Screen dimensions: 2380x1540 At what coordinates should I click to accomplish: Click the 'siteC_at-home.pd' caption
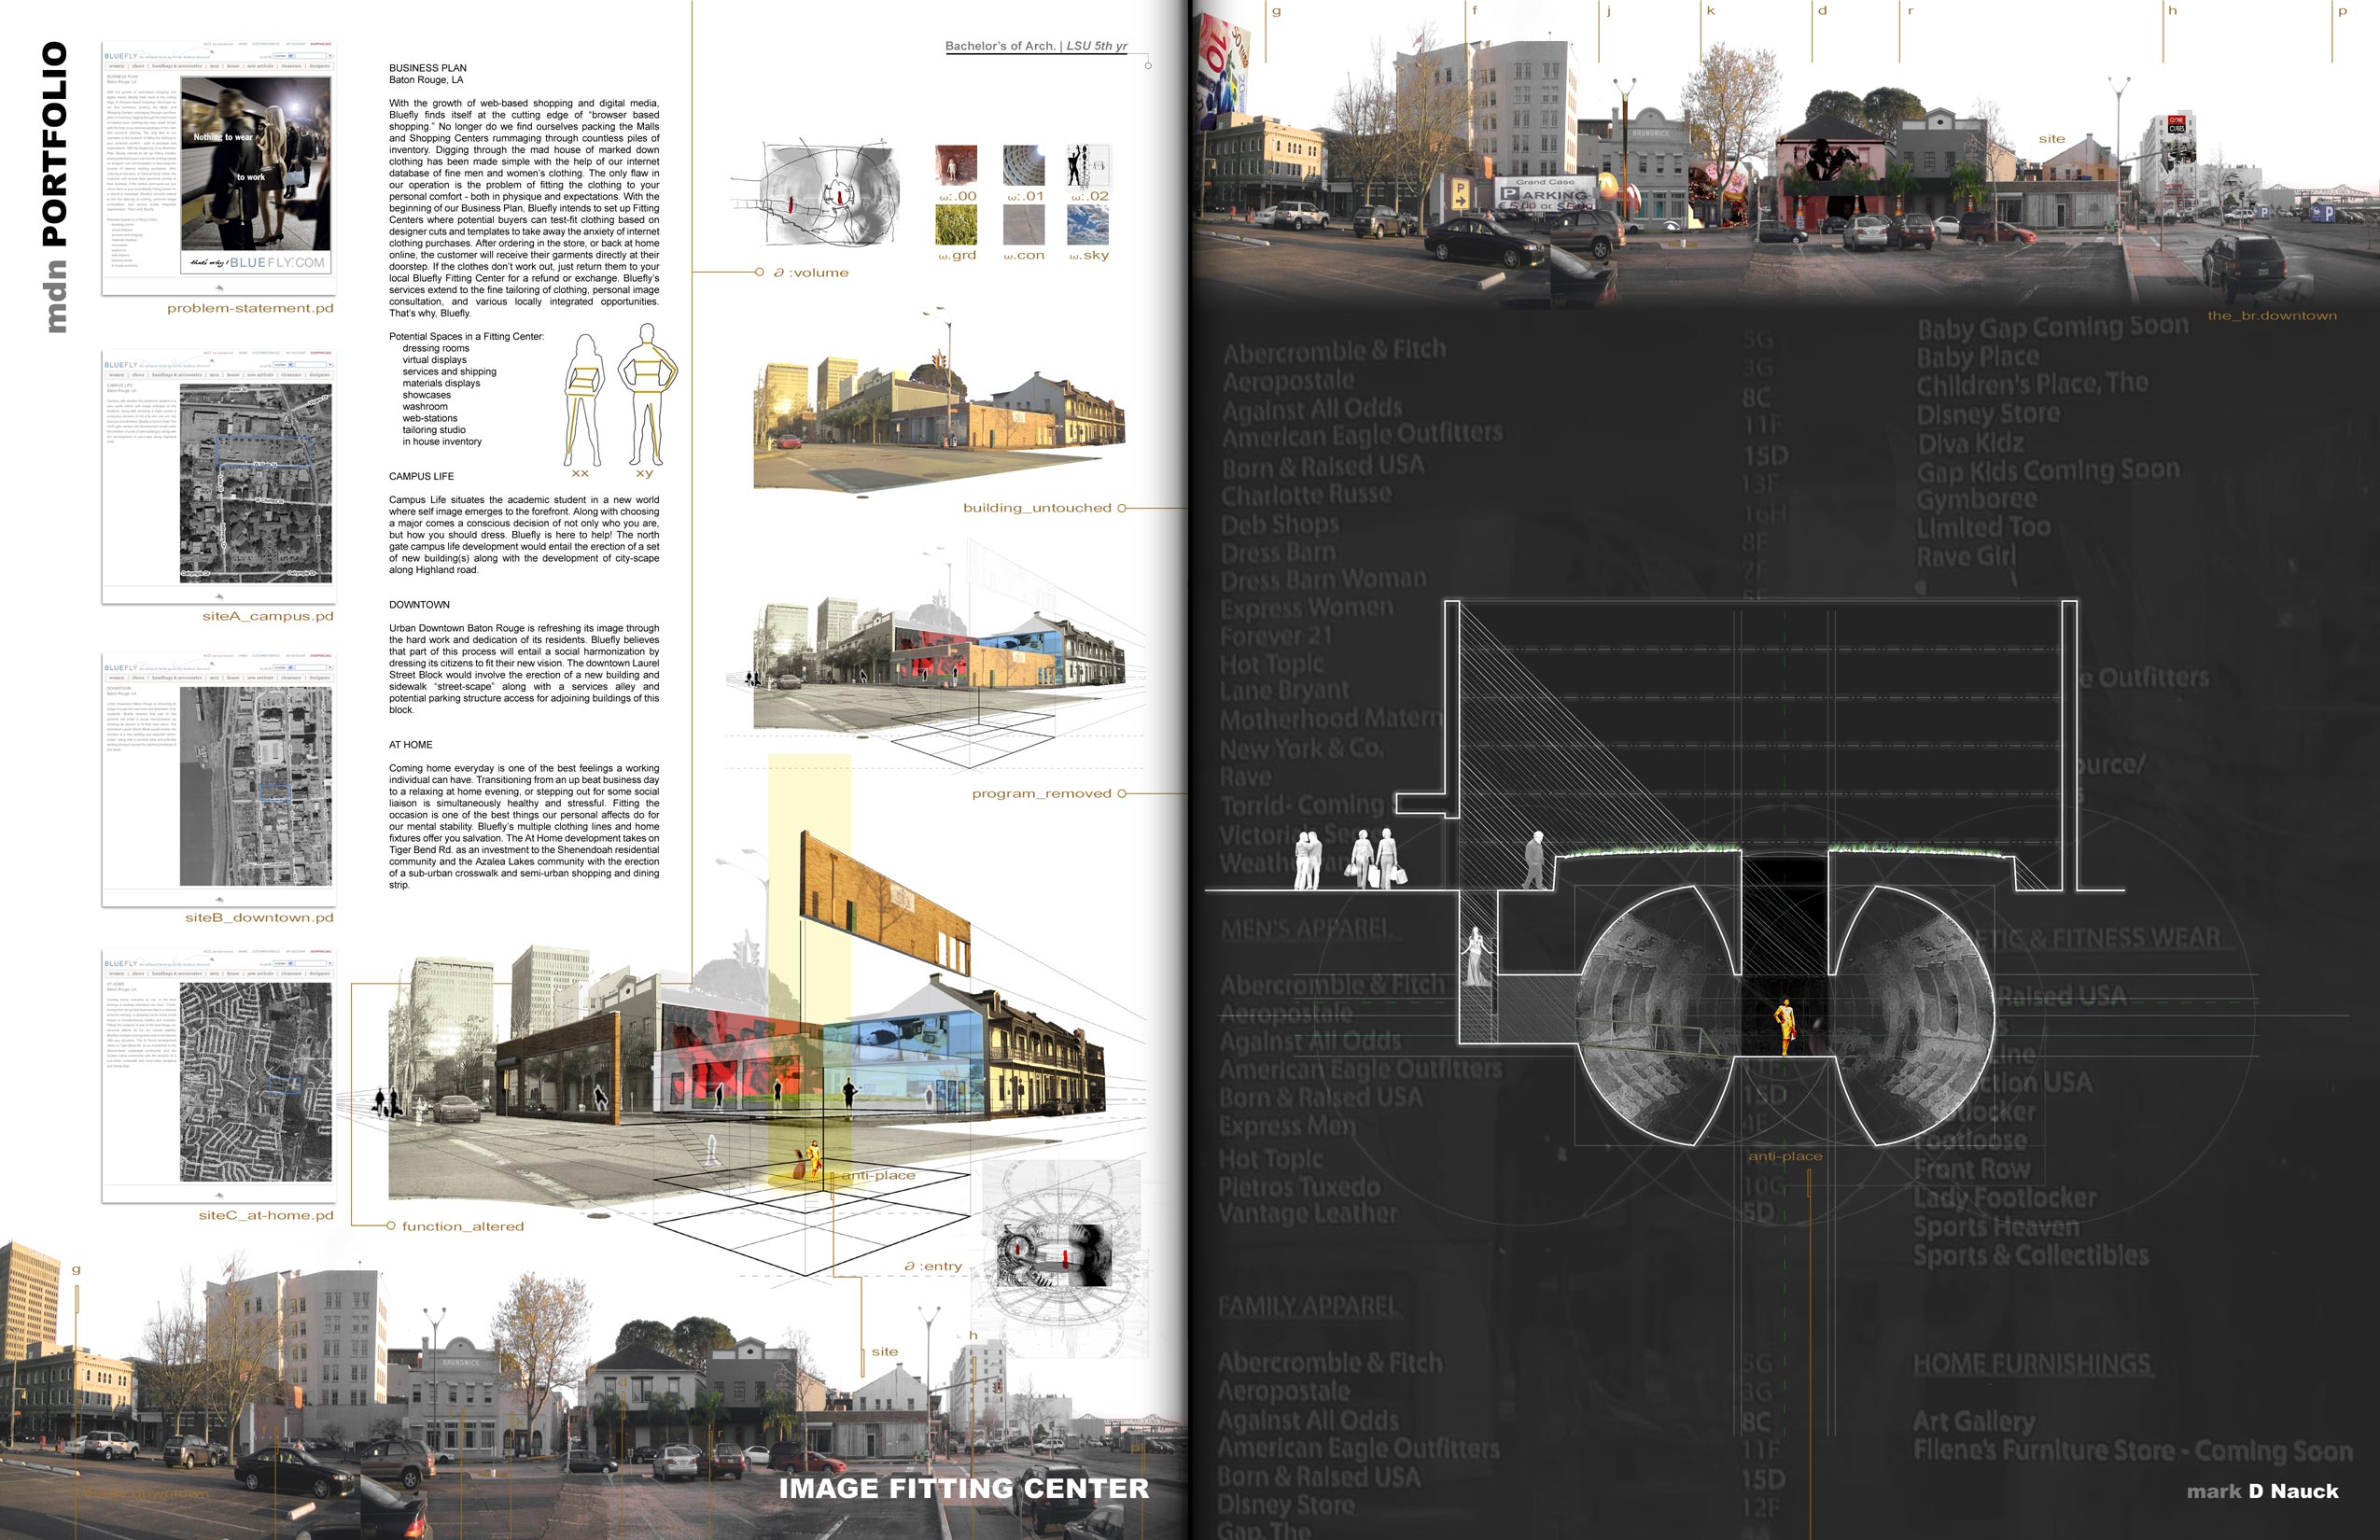tap(266, 1215)
